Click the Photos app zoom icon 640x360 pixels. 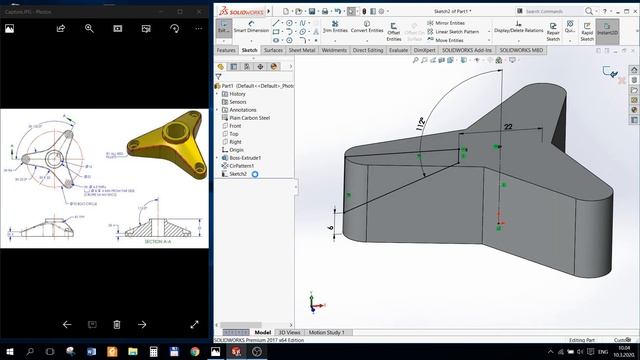coord(89,28)
